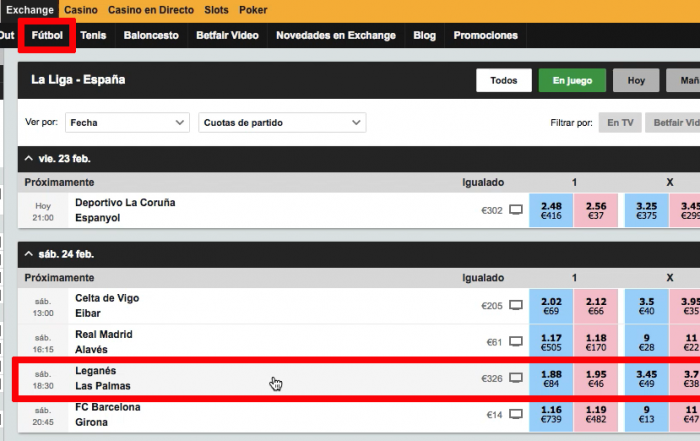Open the Slots tab
The width and height of the screenshot is (700, 441).
[217, 10]
